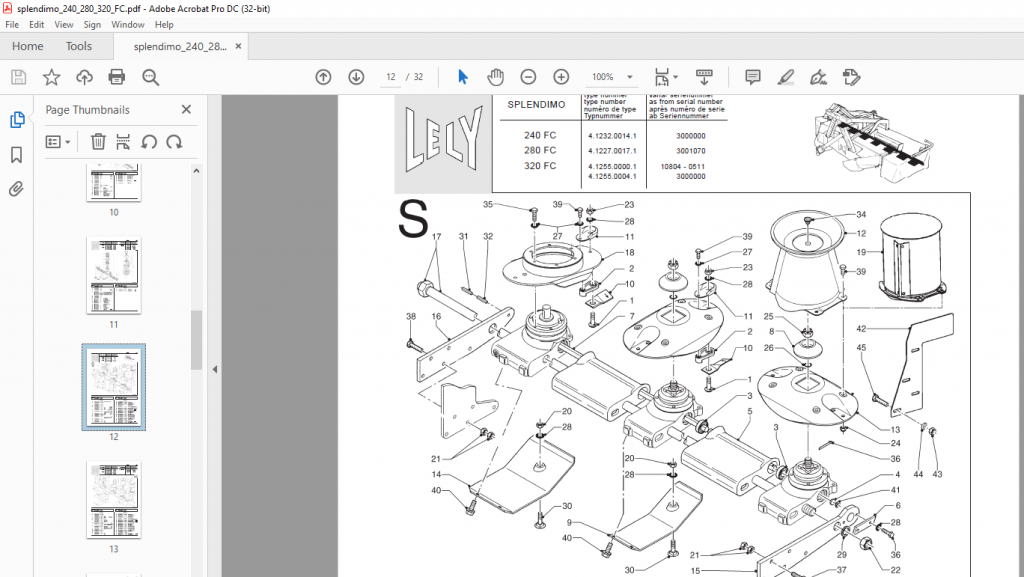Go to previous page with up arrow
1024x577 pixels.
pyautogui.click(x=323, y=77)
